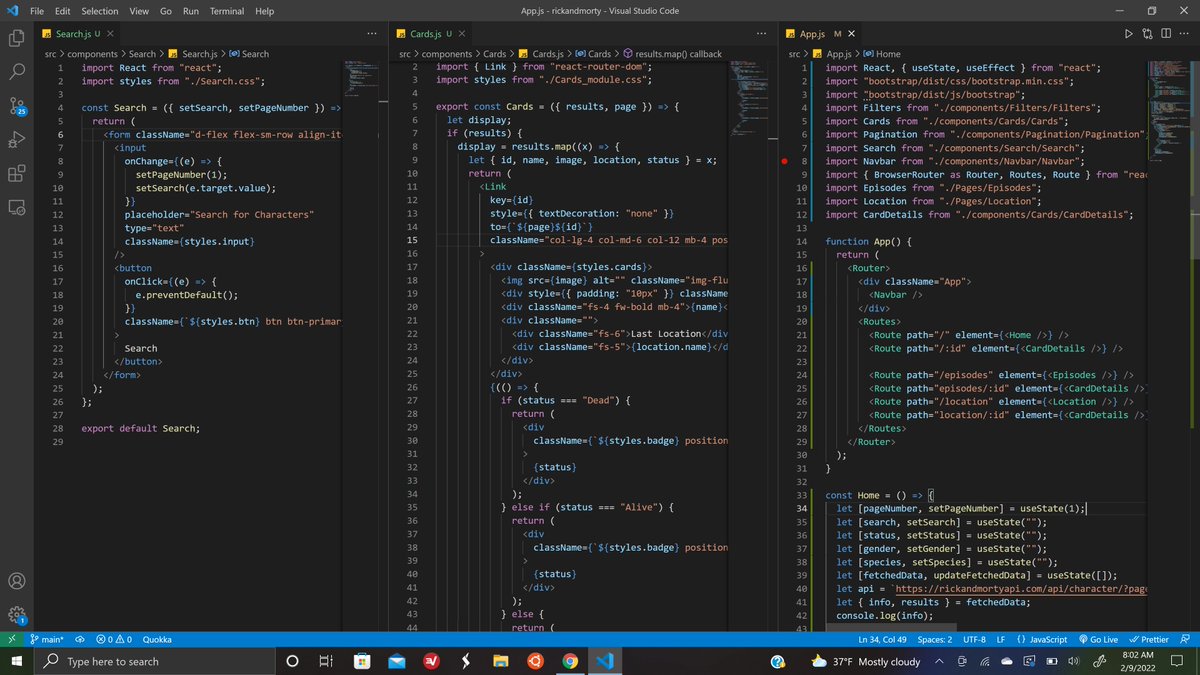Click the Split Editor Right icon
1200x675 pixels.
(x=1164, y=34)
